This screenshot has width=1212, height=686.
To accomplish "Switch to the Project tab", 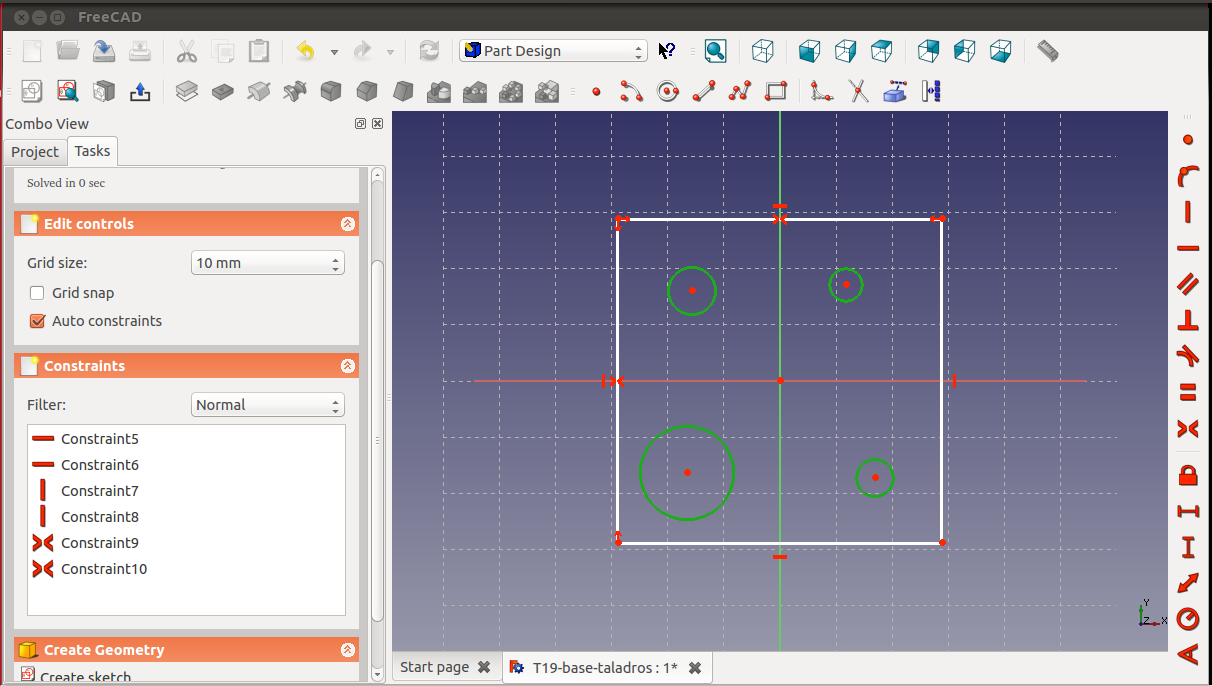I will 35,152.
